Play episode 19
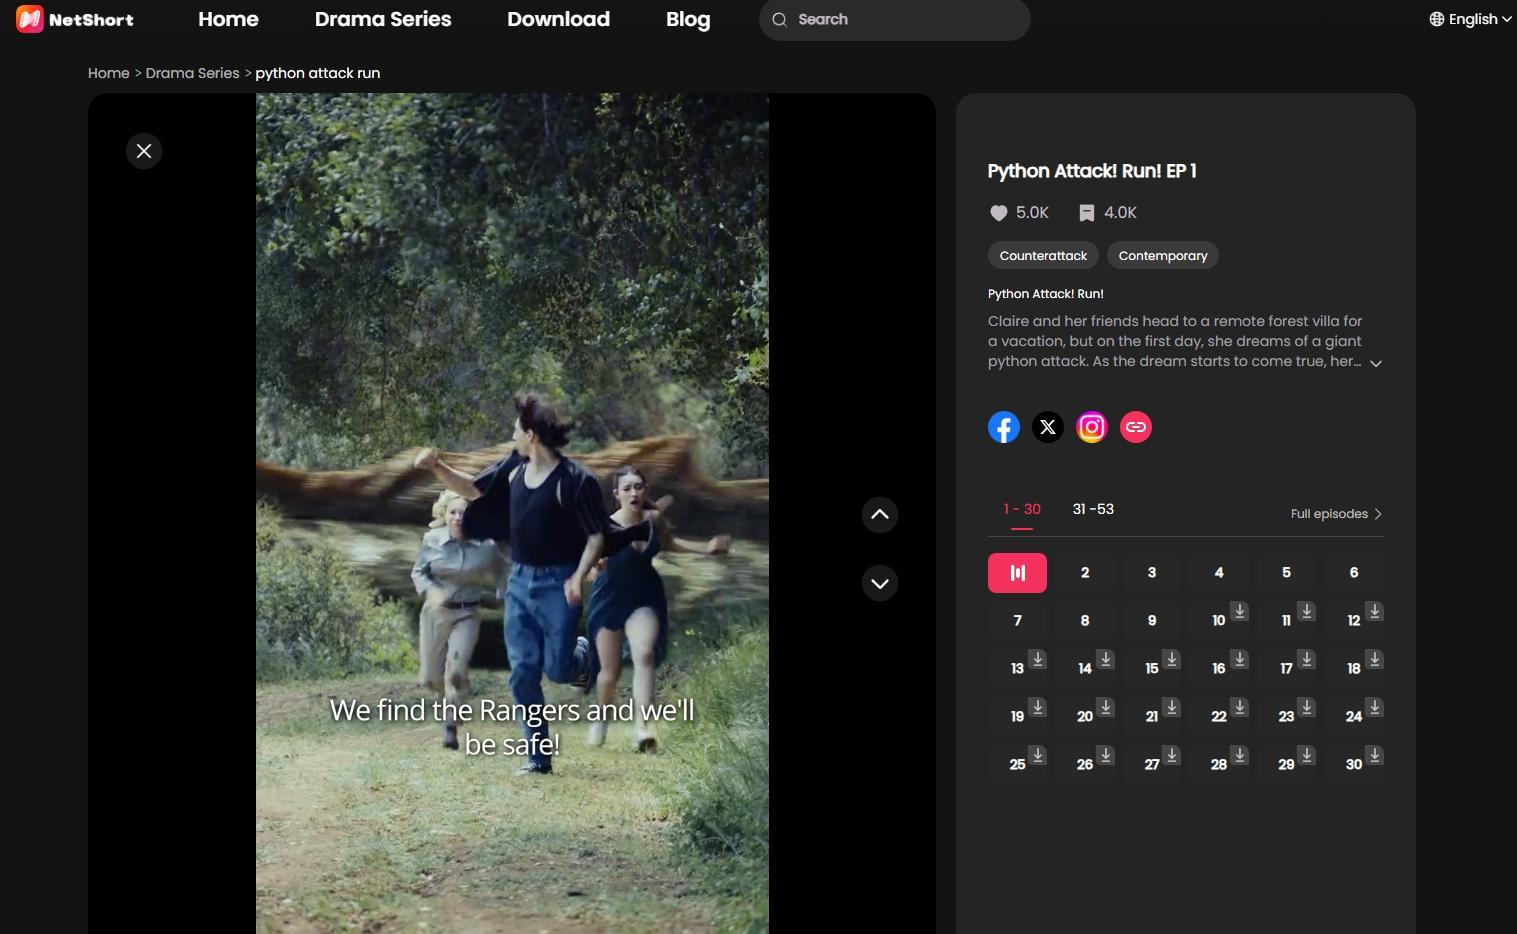The image size is (1517, 934). 1017,717
